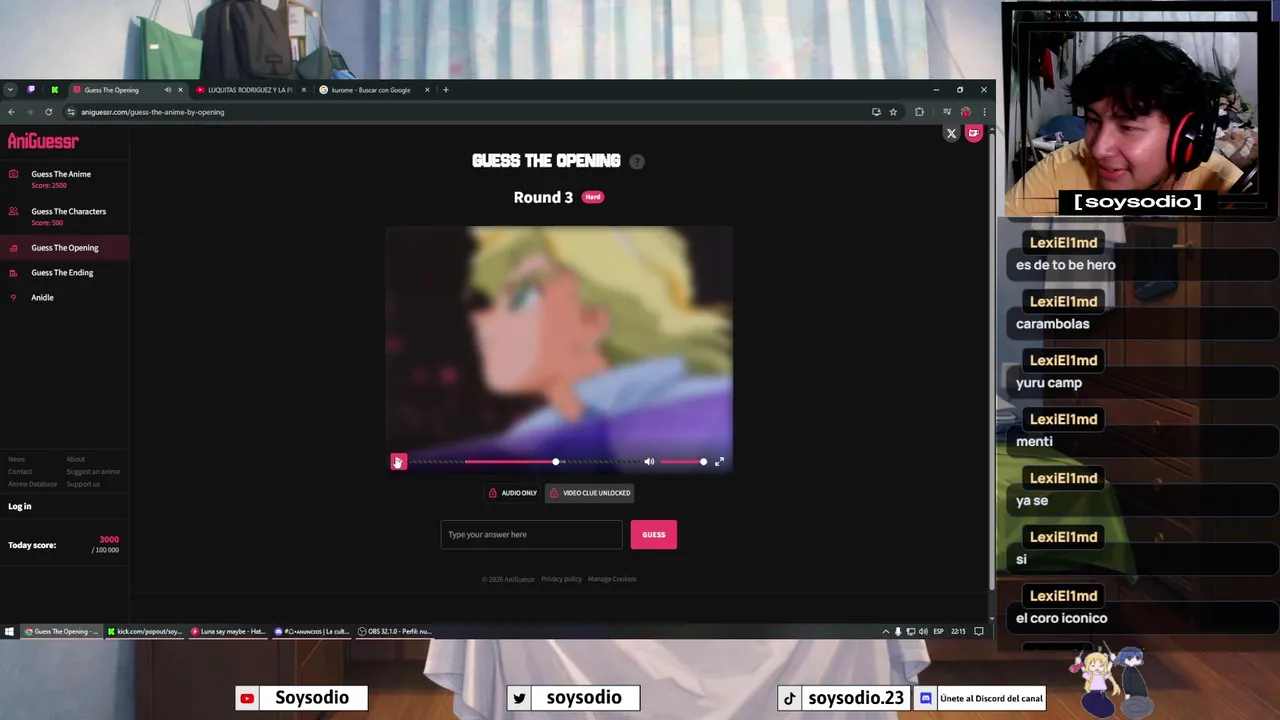
Task: Bookmark this page with the star
Action: coord(893,112)
